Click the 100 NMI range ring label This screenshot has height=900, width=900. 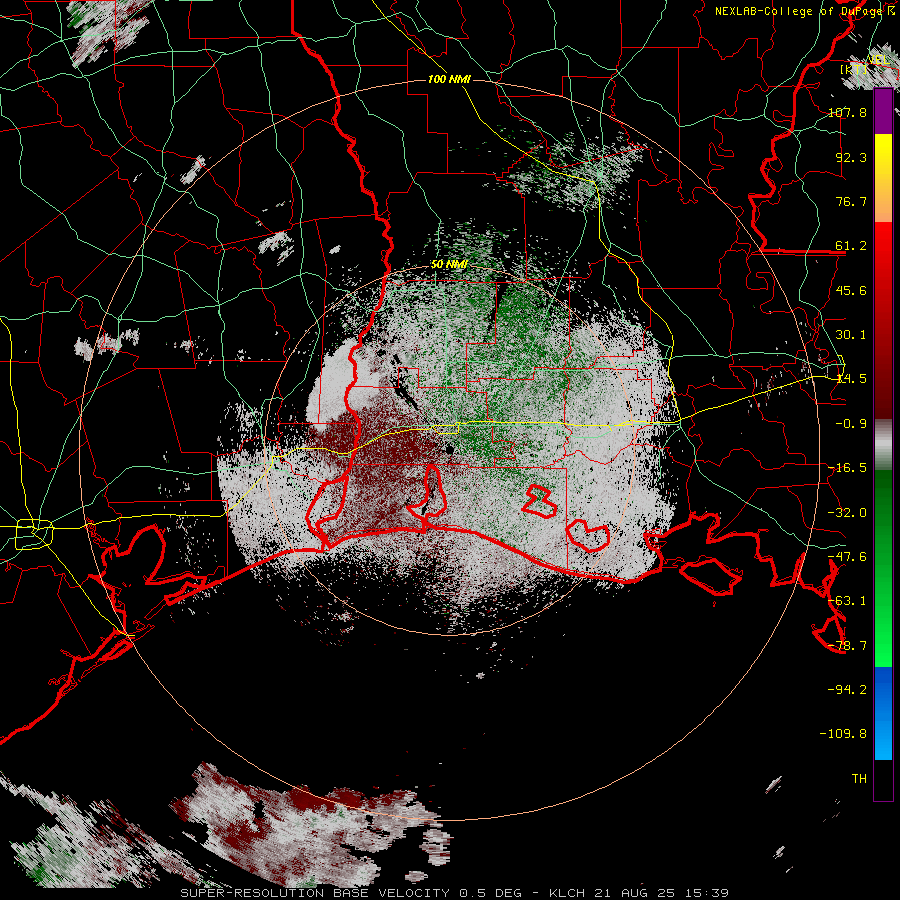point(449,79)
